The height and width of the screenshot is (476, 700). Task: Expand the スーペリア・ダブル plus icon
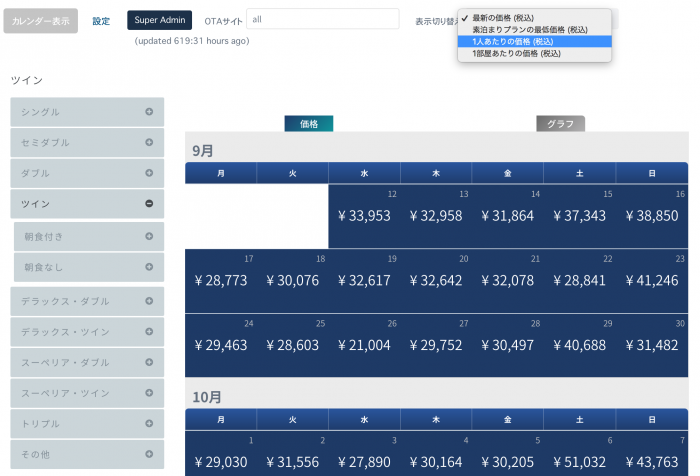coord(149,362)
